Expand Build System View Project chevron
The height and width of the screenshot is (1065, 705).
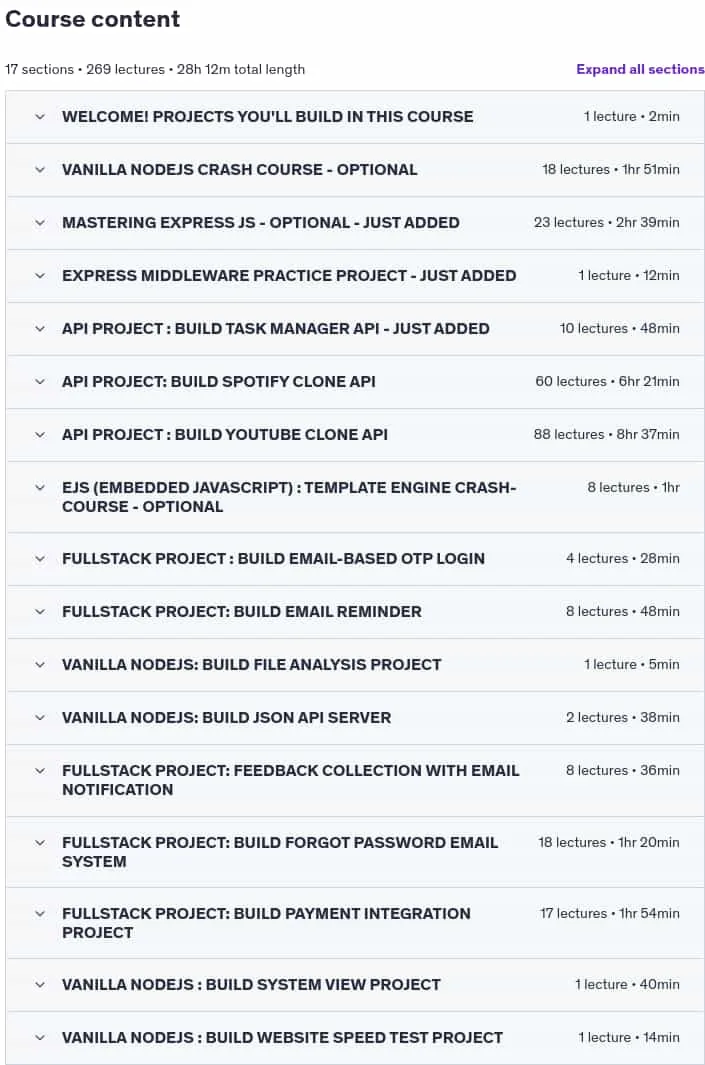click(x=40, y=985)
